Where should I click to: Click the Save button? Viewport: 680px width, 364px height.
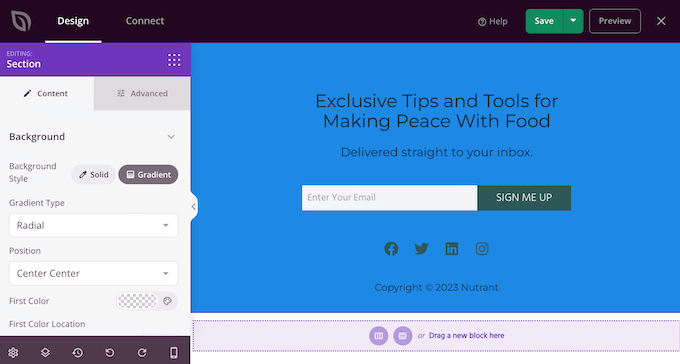pos(544,21)
